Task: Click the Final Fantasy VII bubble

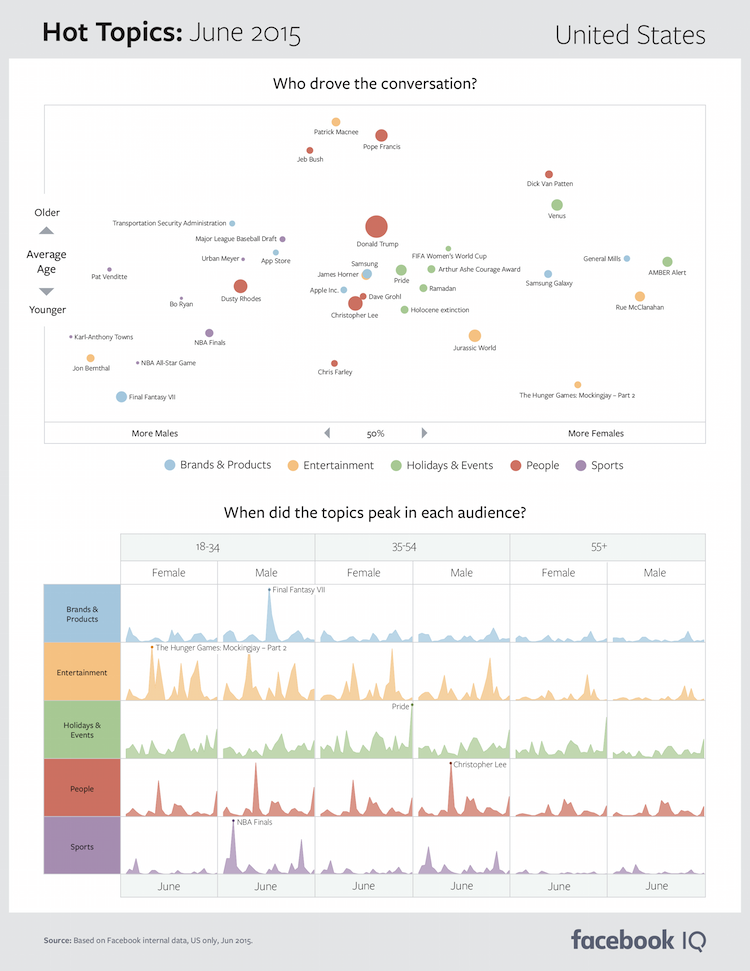Action: (x=122, y=397)
